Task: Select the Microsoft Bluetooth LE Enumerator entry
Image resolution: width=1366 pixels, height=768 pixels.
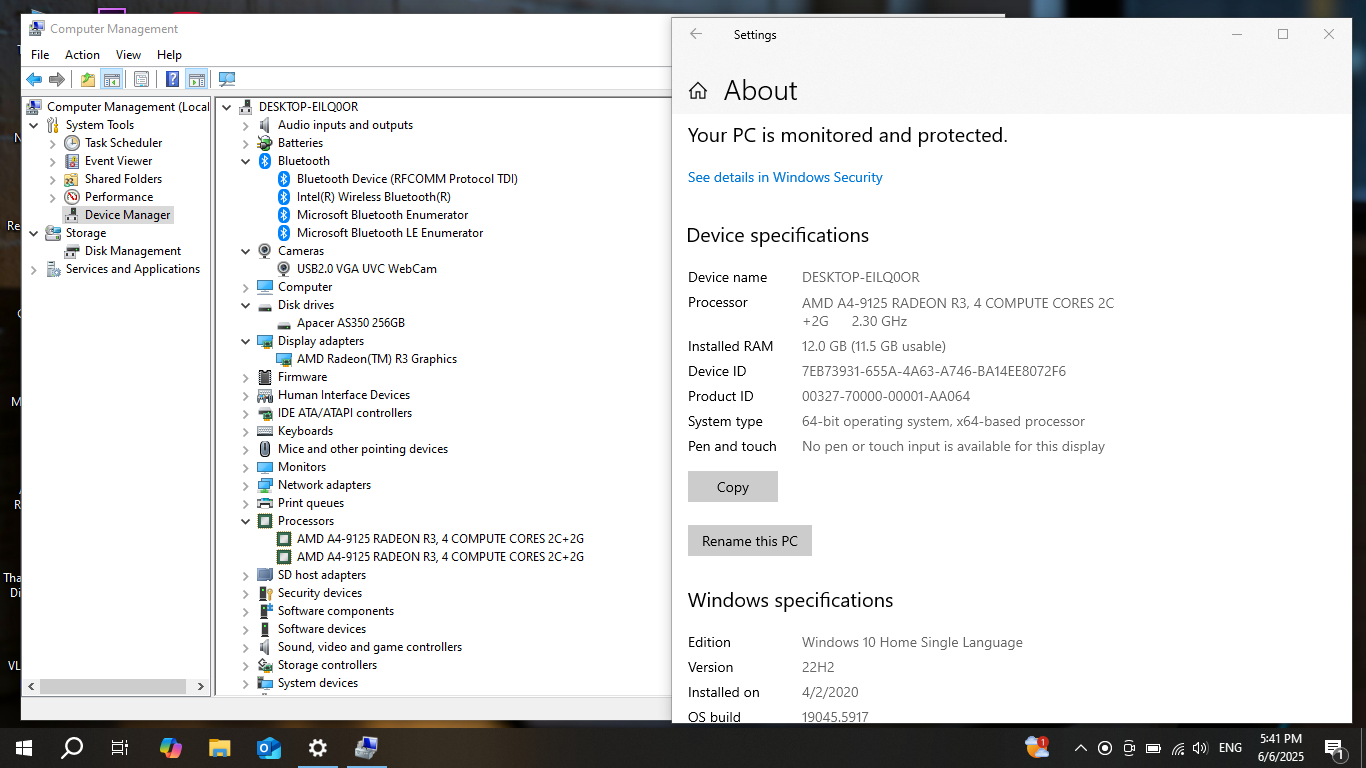Action: point(389,233)
